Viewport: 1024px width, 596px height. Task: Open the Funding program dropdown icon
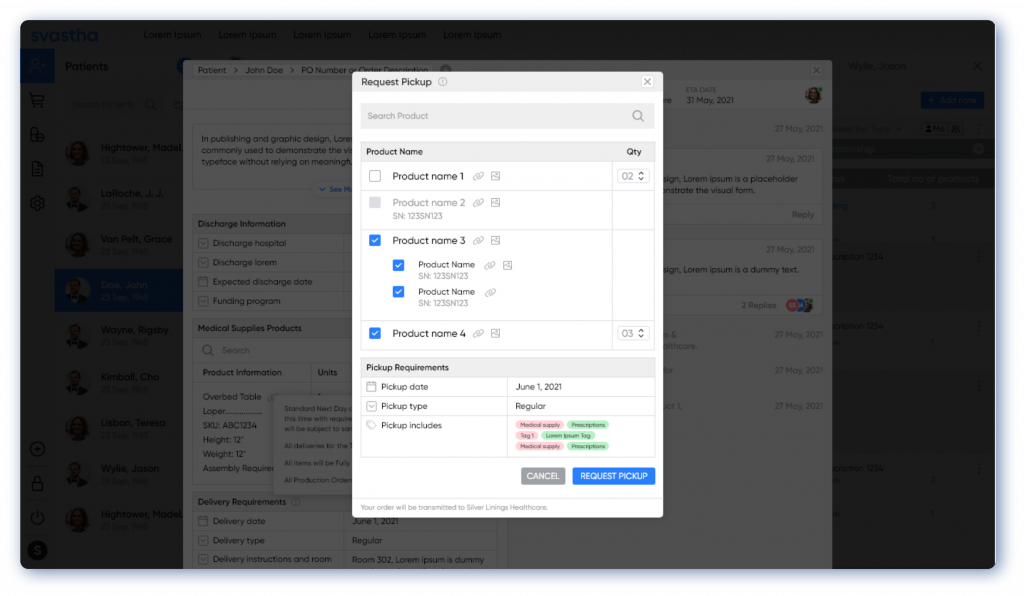203,301
